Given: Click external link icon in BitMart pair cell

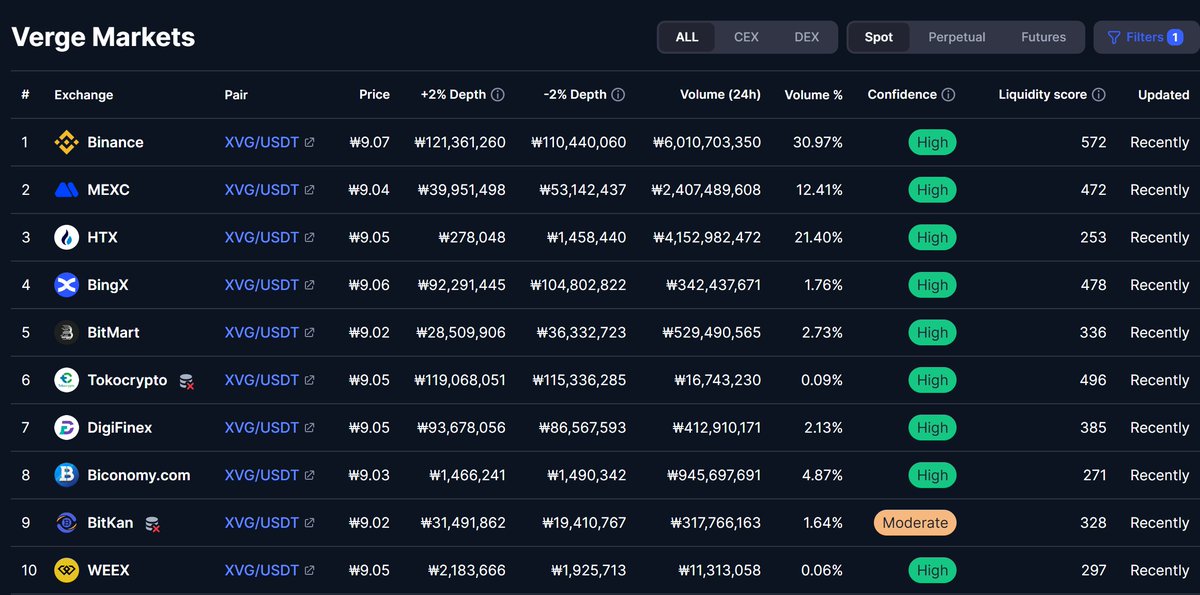Looking at the screenshot, I should click(x=310, y=333).
